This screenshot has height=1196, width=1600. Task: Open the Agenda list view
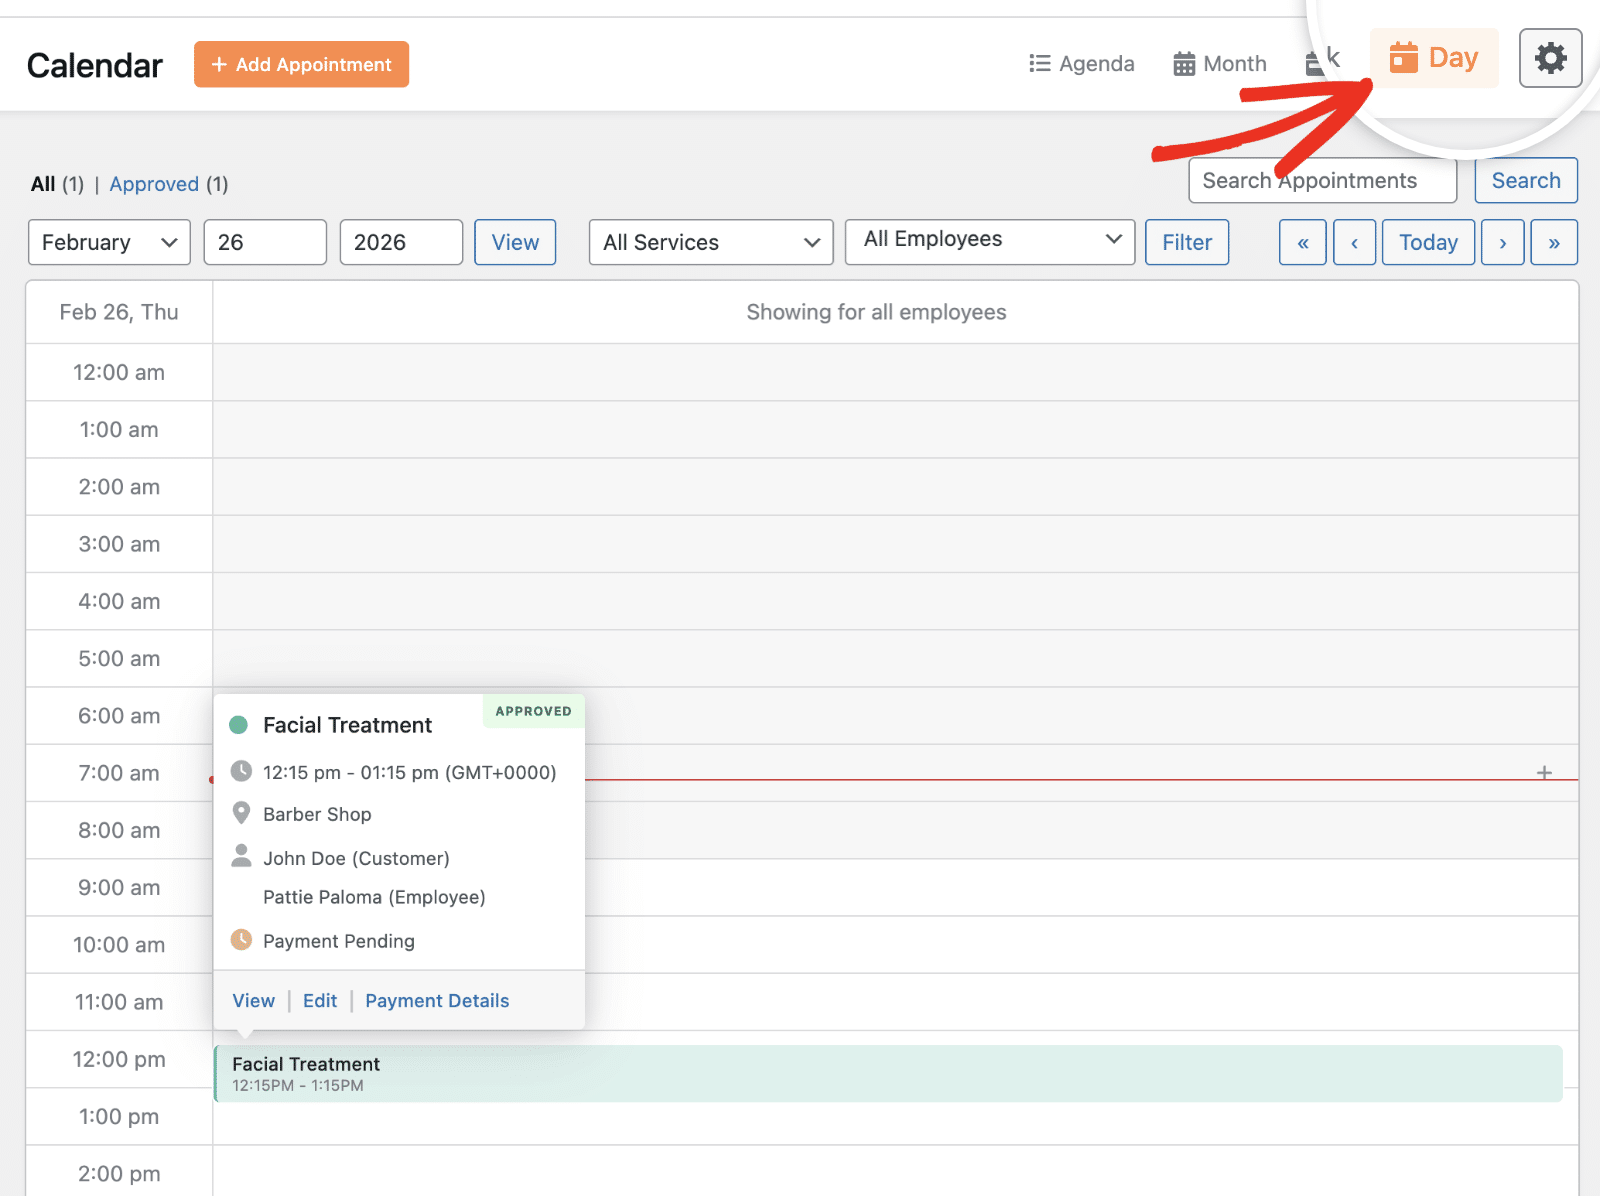1082,64
